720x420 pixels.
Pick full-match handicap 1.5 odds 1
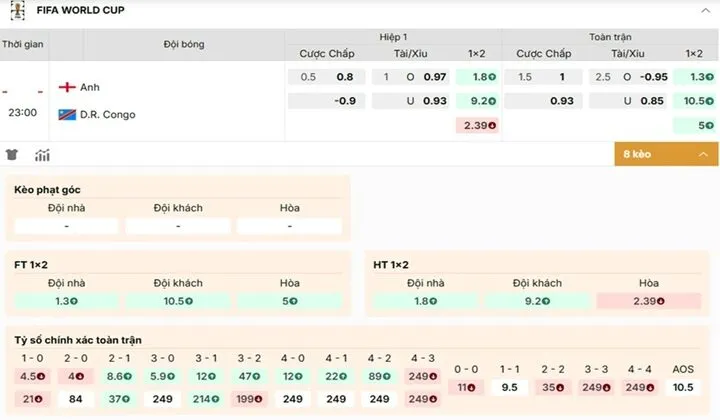(543, 77)
